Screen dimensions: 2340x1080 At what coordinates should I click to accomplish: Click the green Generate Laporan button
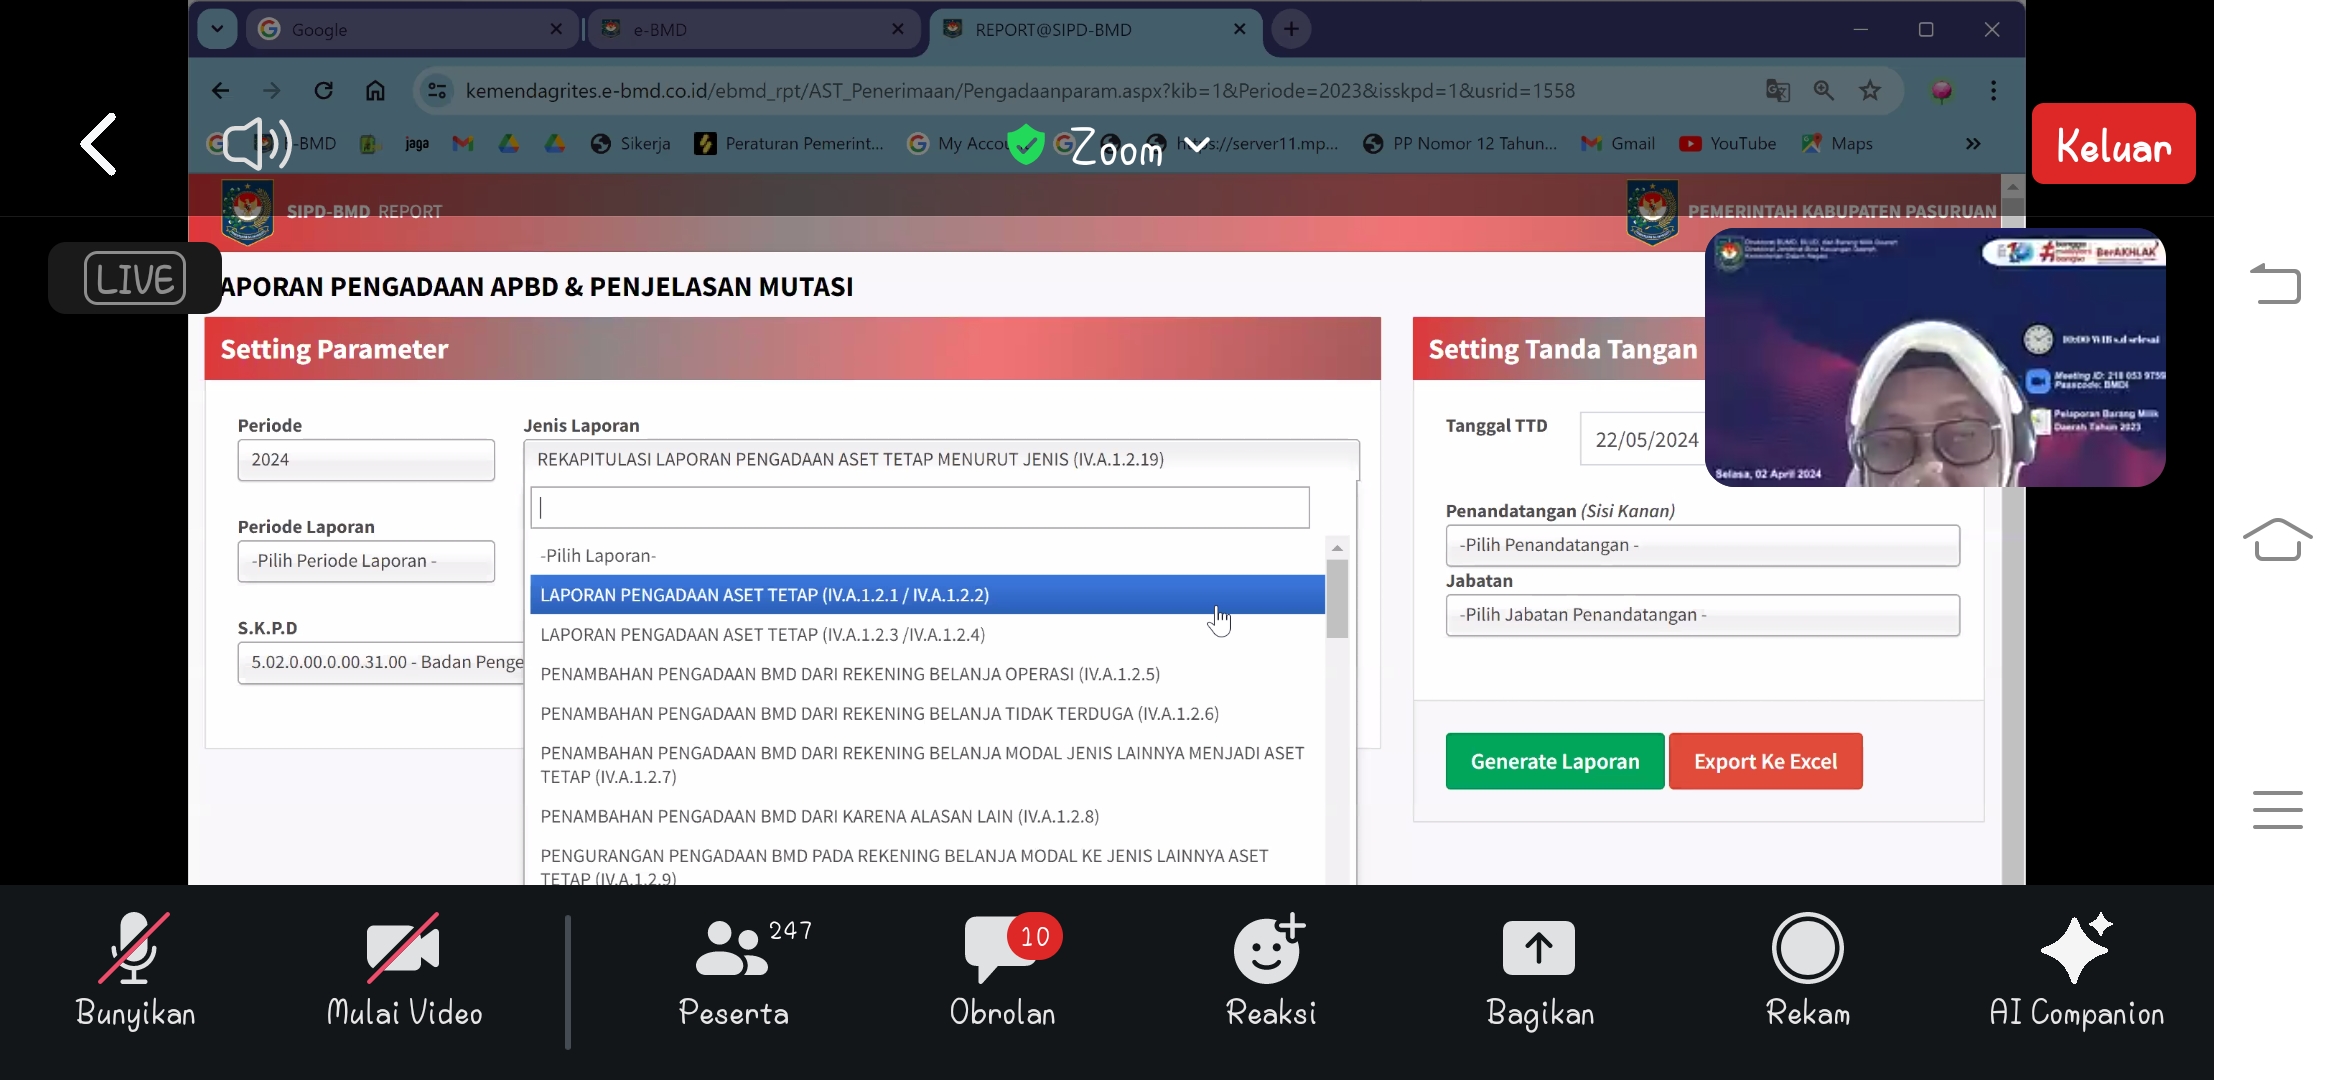(1554, 762)
